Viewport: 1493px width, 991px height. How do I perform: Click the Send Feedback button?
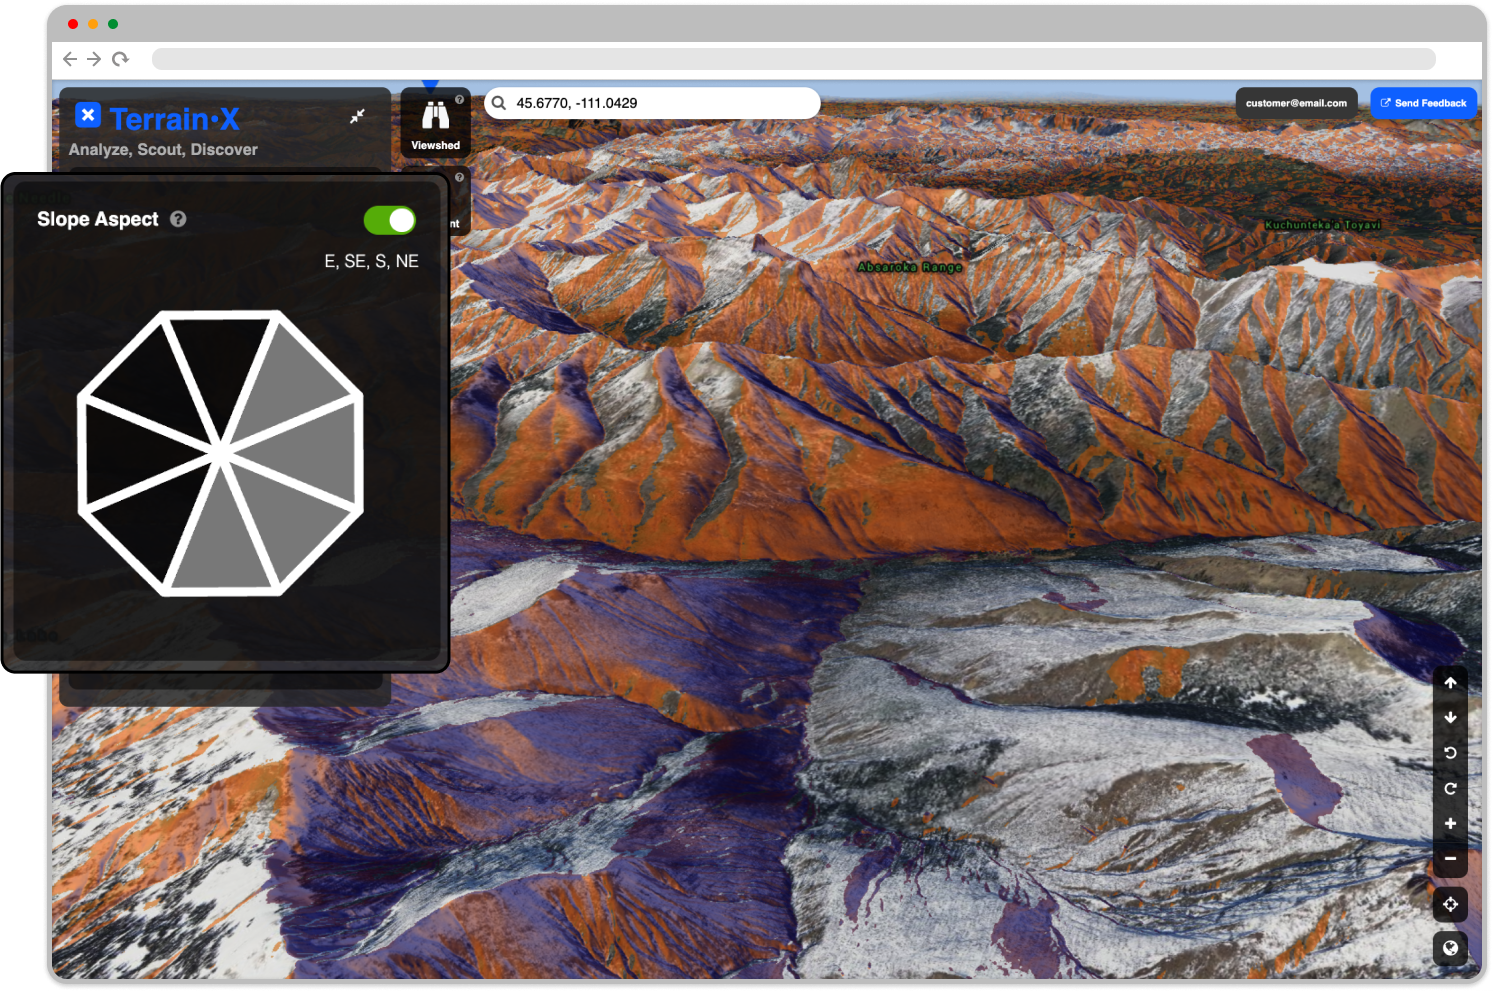click(1424, 103)
